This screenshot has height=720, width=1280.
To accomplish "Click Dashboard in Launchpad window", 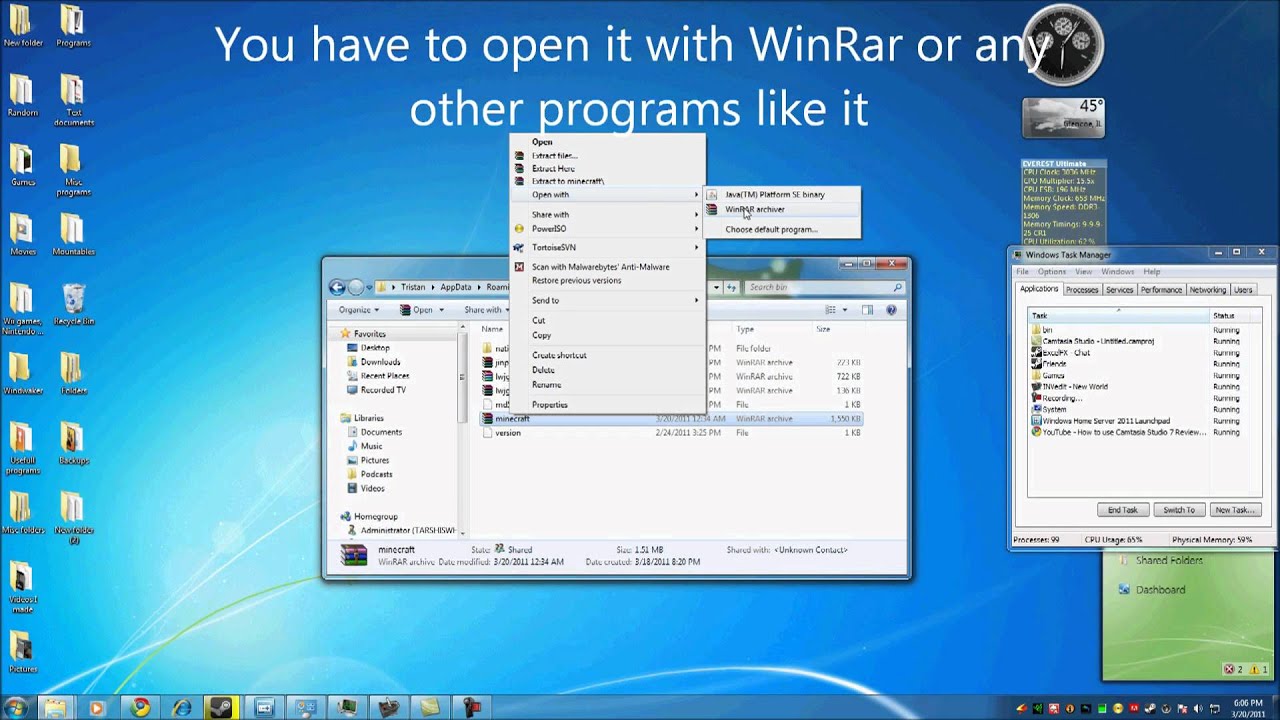I will pyautogui.click(x=1160, y=590).
